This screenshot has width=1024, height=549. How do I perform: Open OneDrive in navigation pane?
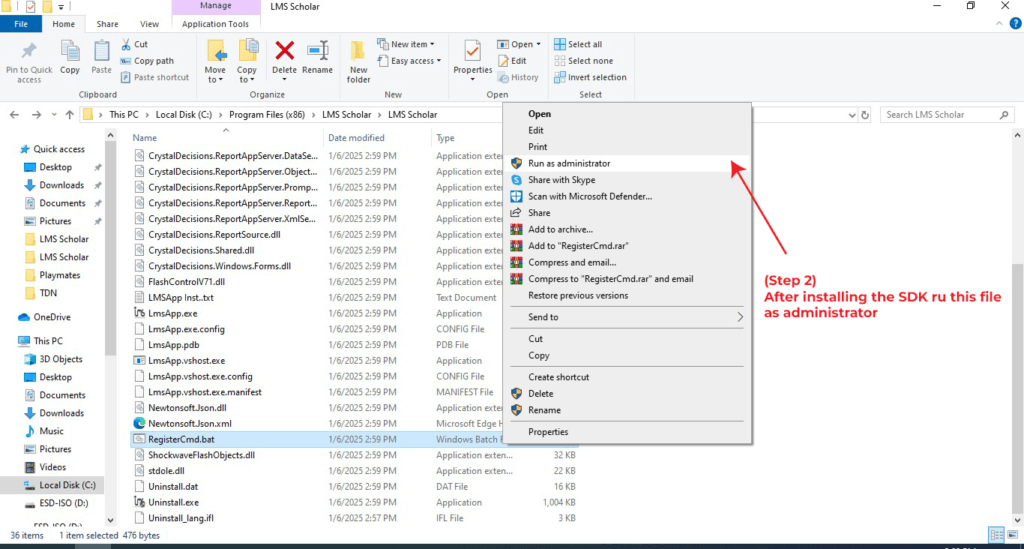point(52,317)
